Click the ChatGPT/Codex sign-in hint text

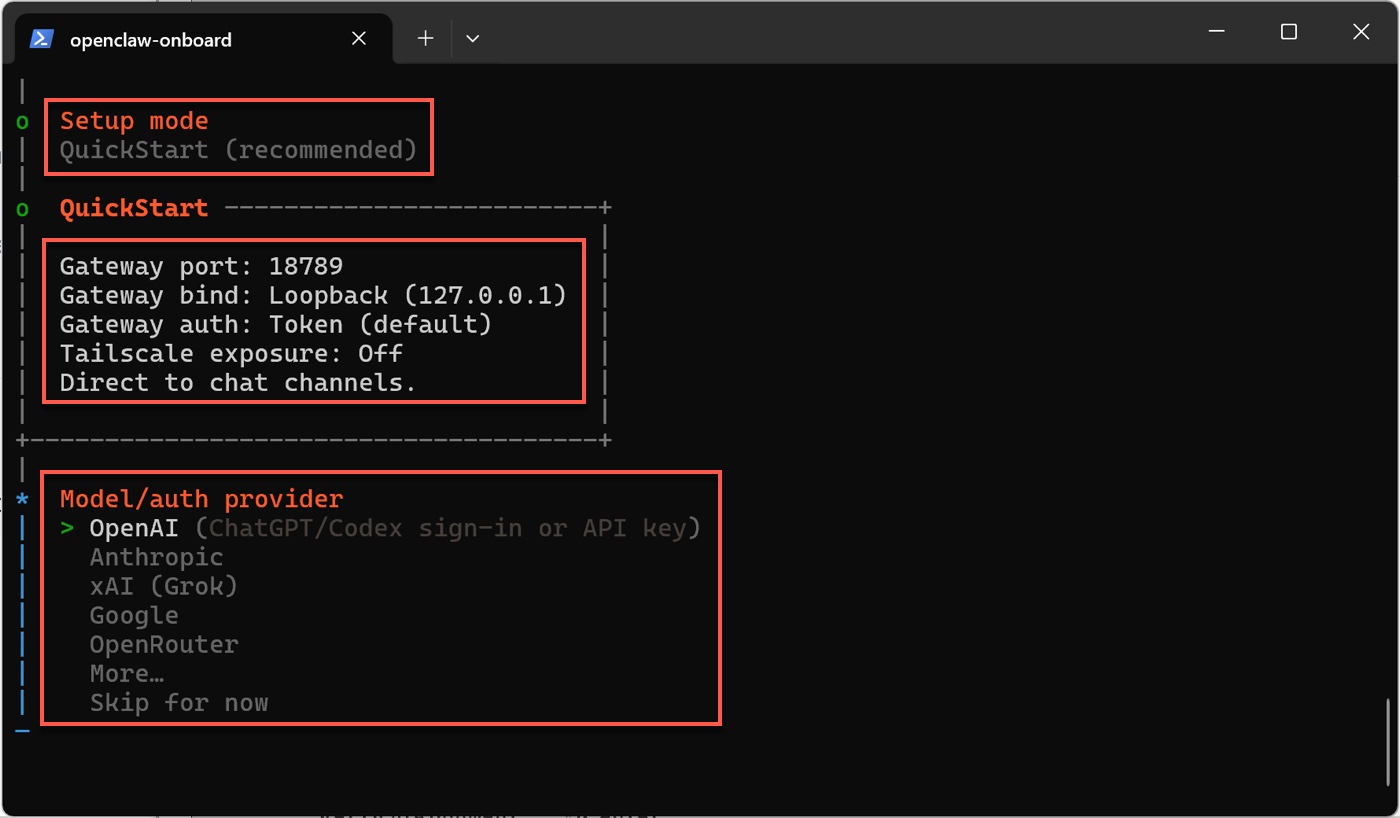(x=448, y=528)
